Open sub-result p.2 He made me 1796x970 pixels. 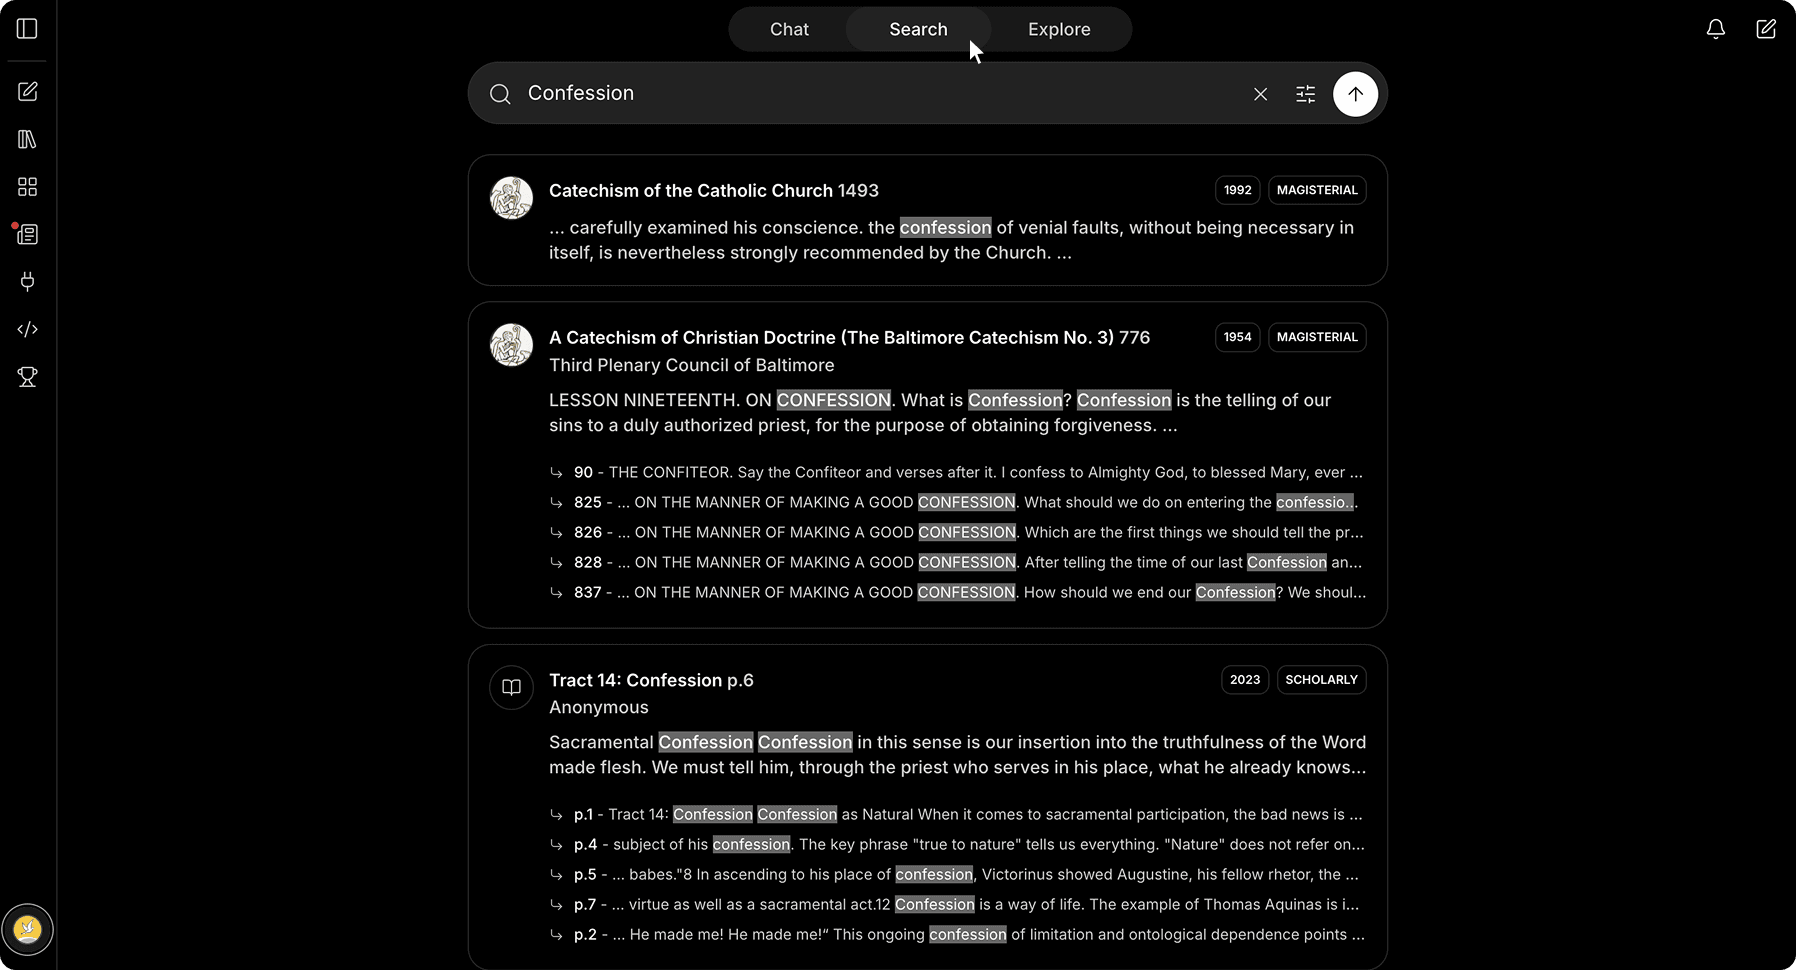(x=957, y=934)
